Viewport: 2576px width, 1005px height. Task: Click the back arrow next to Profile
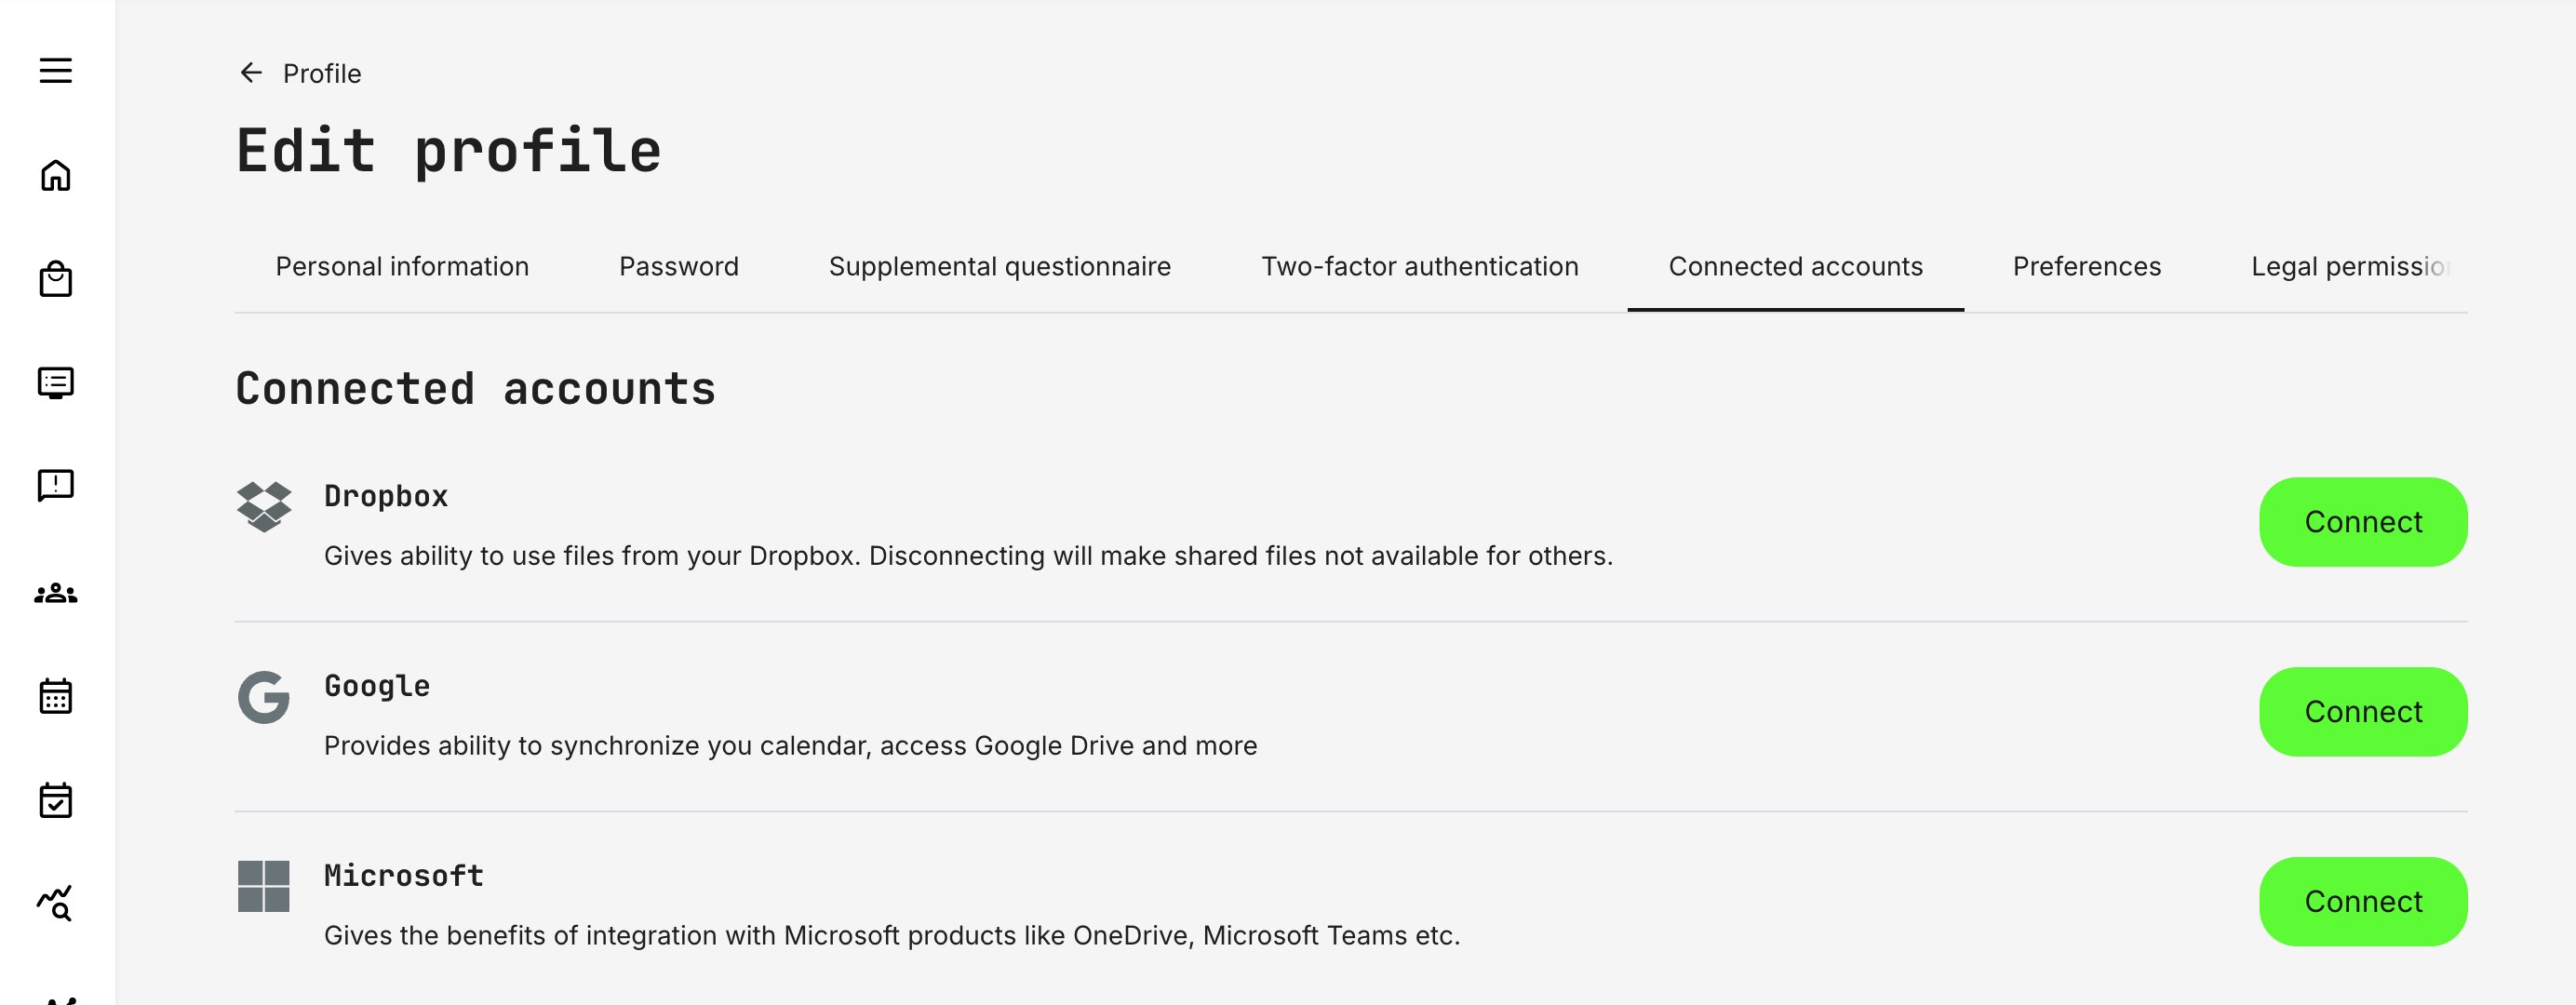[249, 72]
